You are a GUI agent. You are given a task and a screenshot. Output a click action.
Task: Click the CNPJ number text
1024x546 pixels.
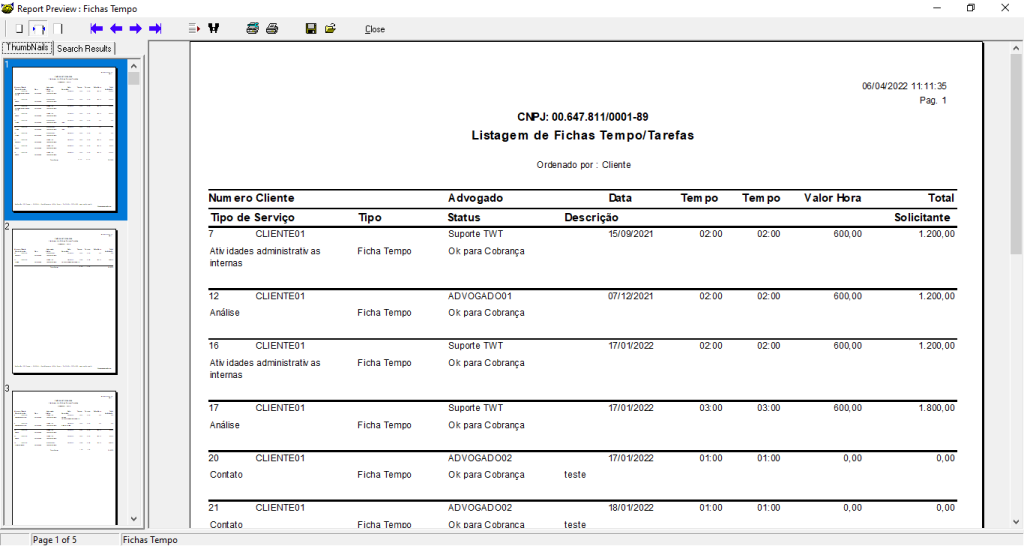(583, 117)
